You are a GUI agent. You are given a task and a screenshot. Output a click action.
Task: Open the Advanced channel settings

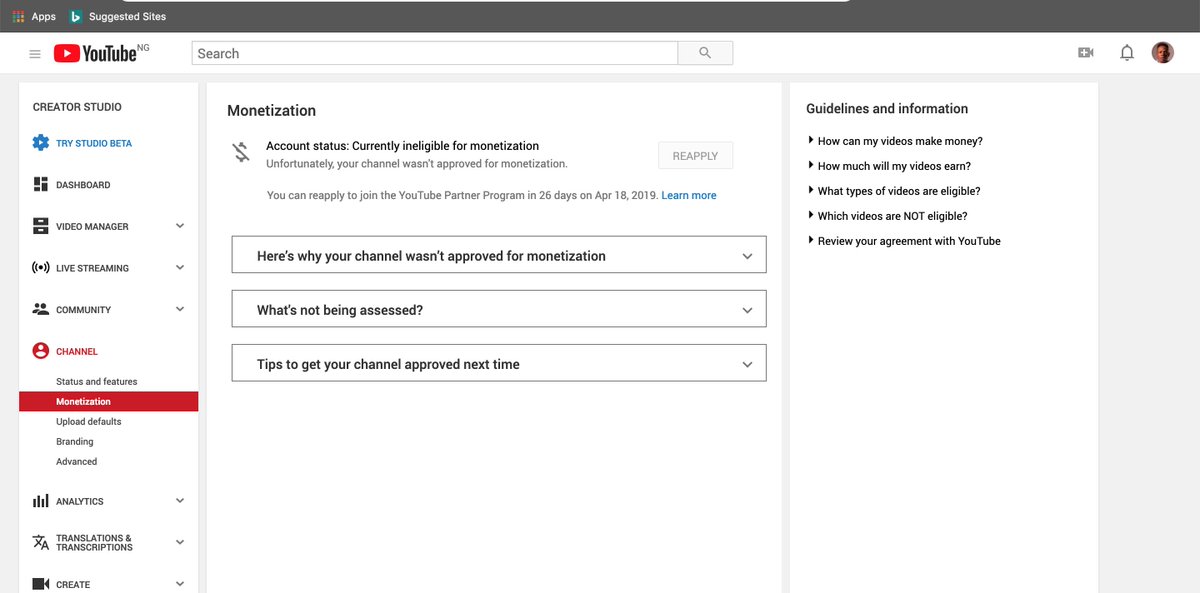pos(77,462)
